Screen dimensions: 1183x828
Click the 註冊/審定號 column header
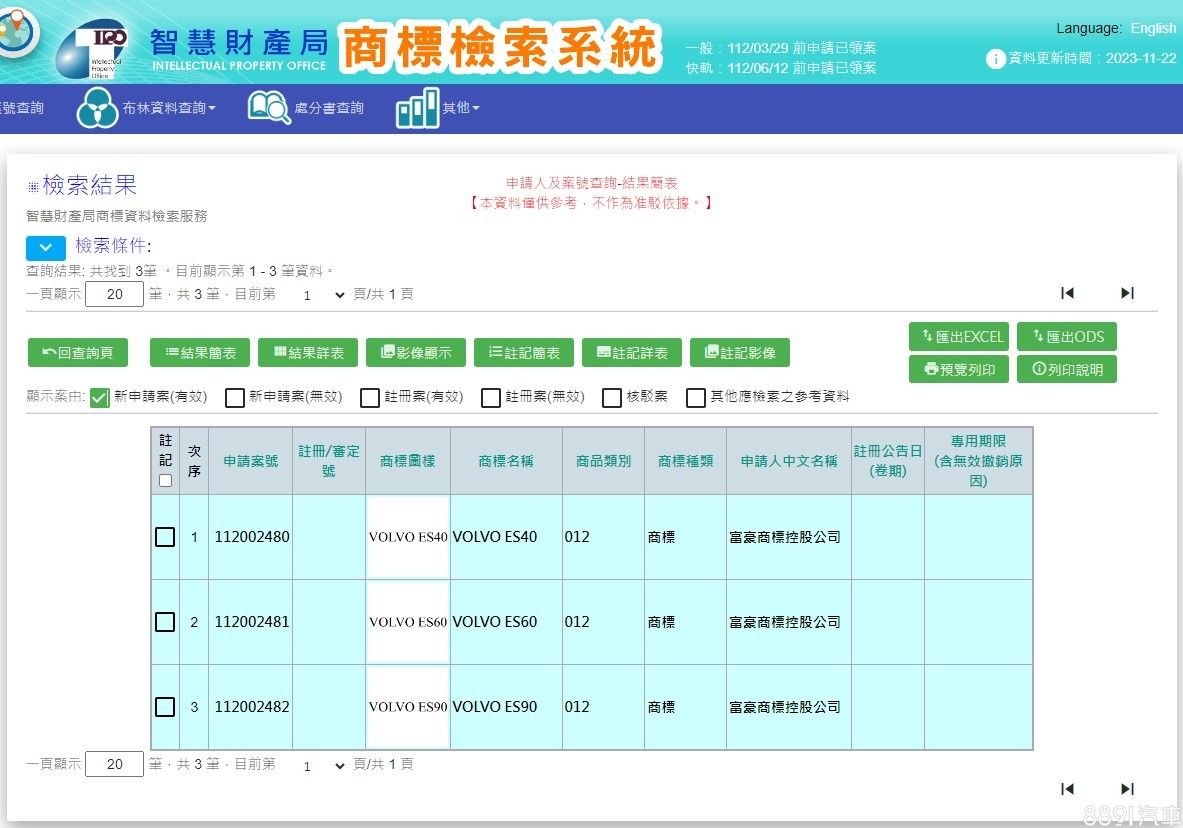[x=329, y=461]
